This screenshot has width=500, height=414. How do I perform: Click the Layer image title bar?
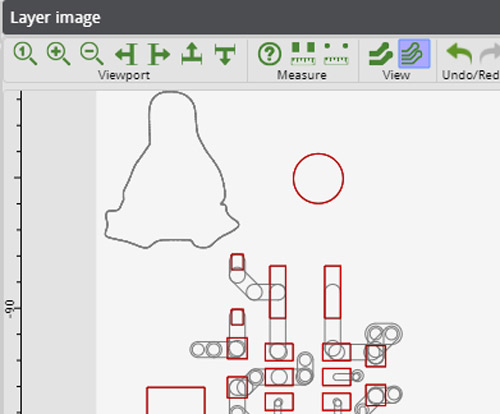(251, 17)
